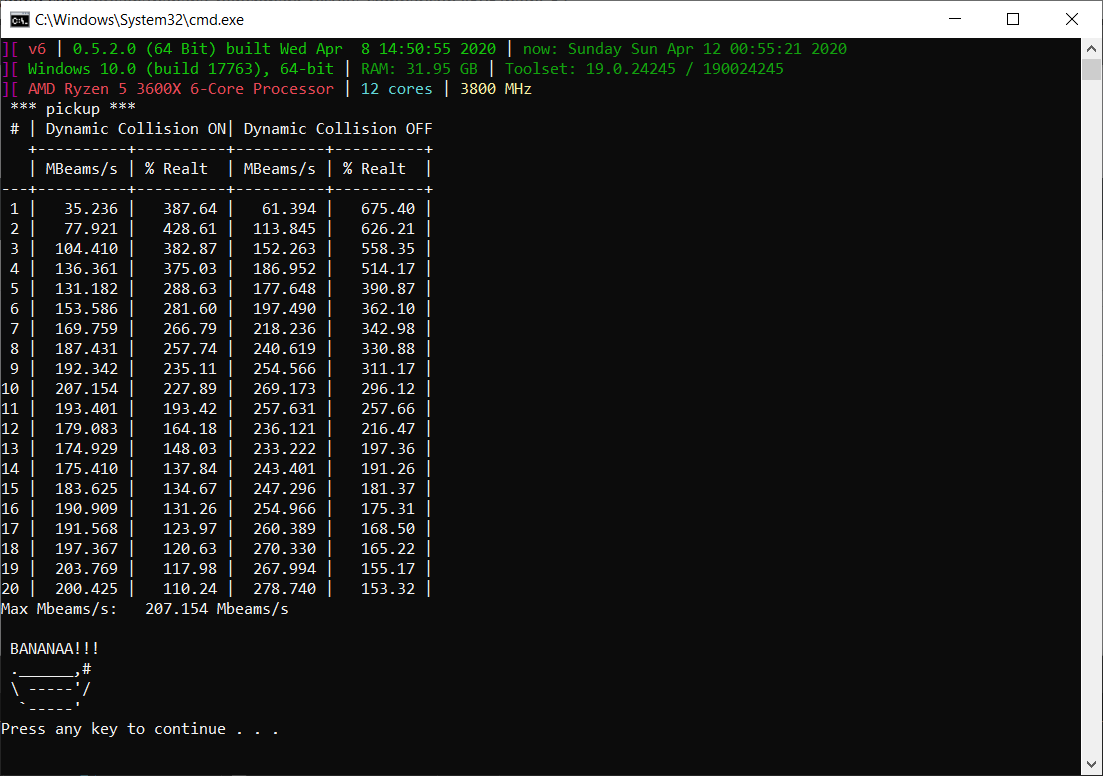
Task: Click the "now: Sunday Sun Apr 12 00:55:21 2020" timestamp
Action: [684, 49]
